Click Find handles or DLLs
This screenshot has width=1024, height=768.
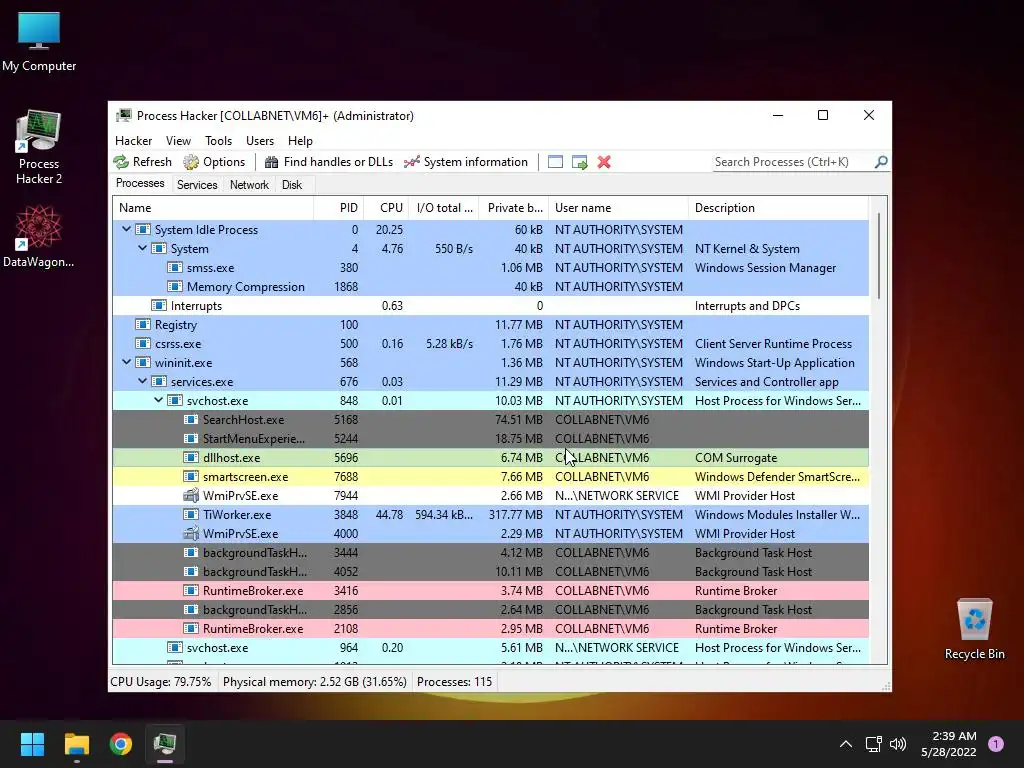click(x=328, y=162)
